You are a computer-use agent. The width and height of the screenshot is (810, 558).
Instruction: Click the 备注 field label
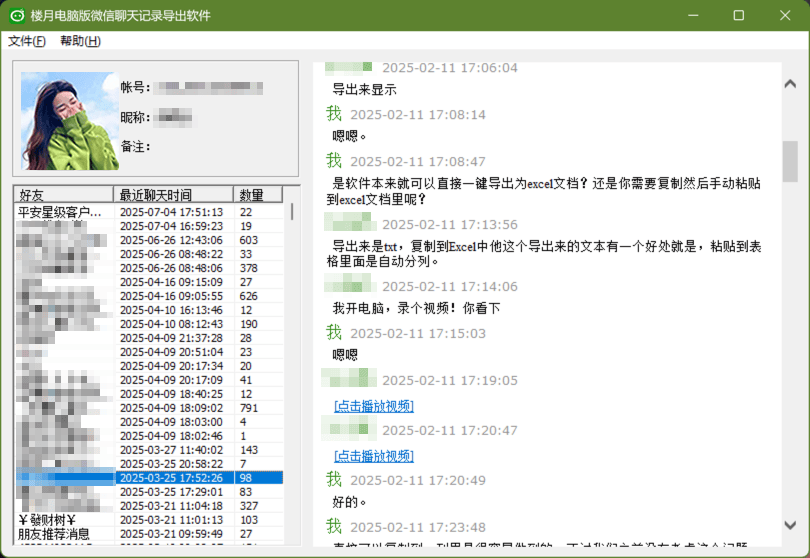pos(135,147)
